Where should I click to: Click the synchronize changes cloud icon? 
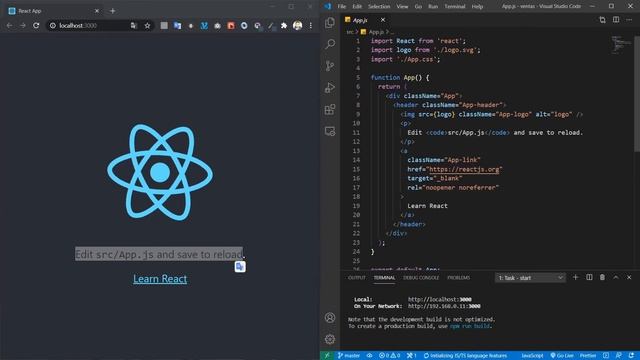[369, 356]
